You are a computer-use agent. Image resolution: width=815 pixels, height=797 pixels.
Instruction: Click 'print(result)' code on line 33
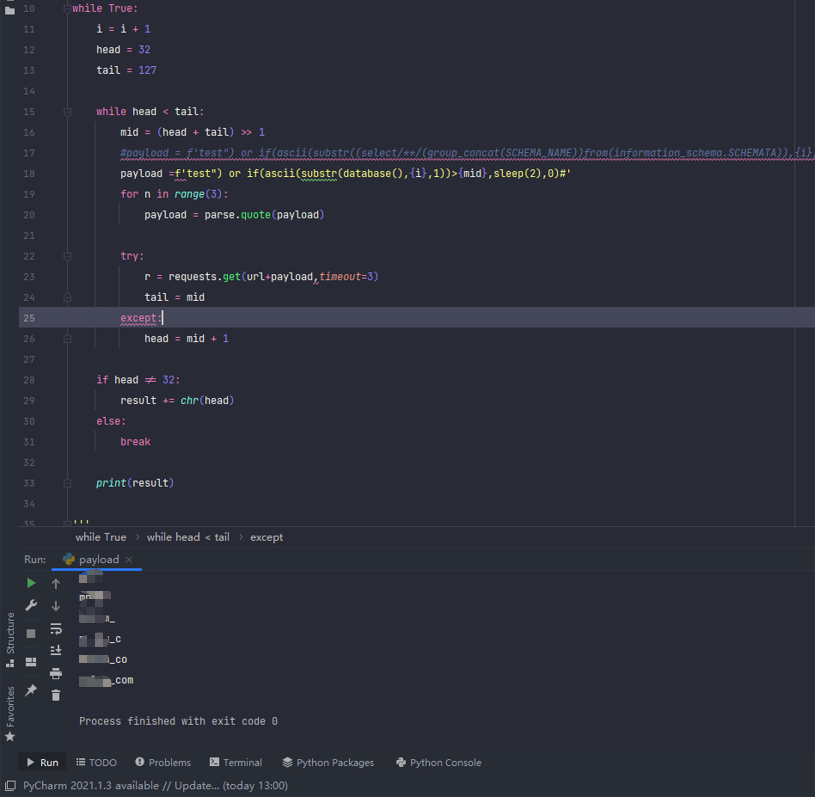[x=135, y=483]
